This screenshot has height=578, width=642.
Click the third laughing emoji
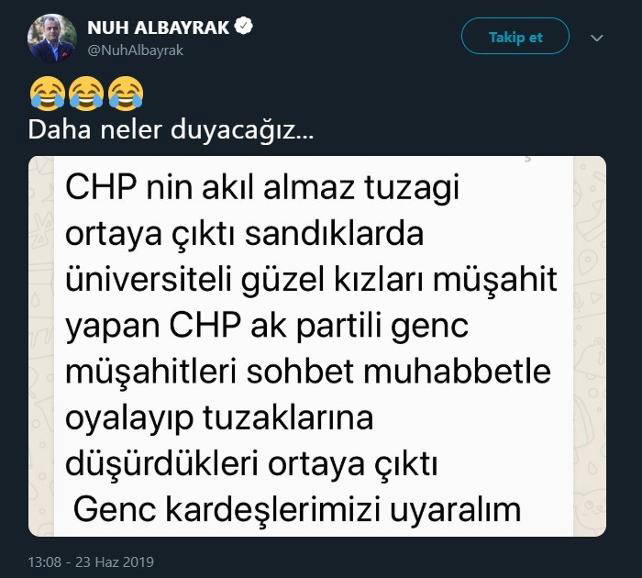pos(123,96)
